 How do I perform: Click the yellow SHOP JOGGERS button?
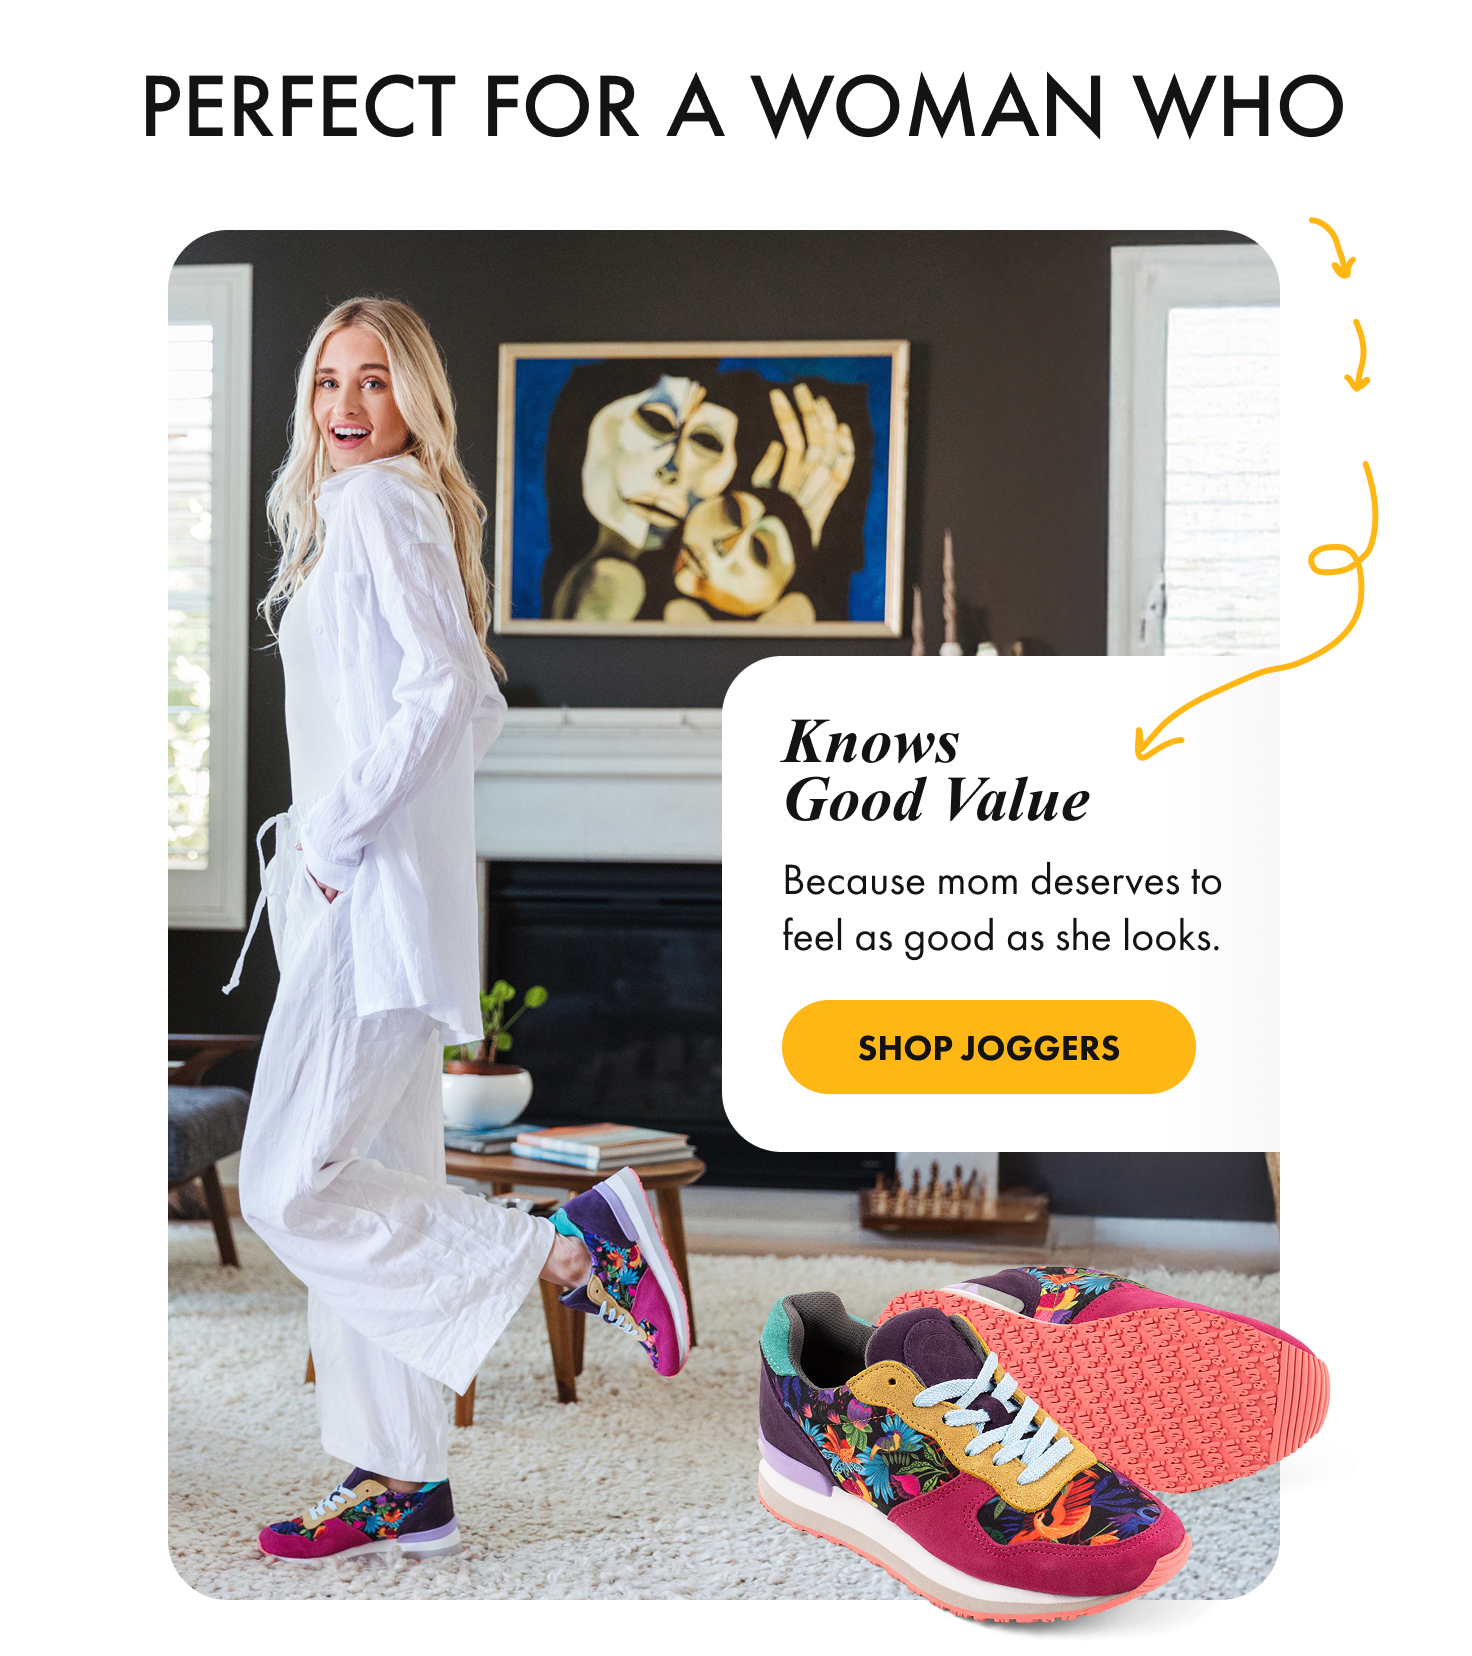pyautogui.click(x=988, y=1047)
